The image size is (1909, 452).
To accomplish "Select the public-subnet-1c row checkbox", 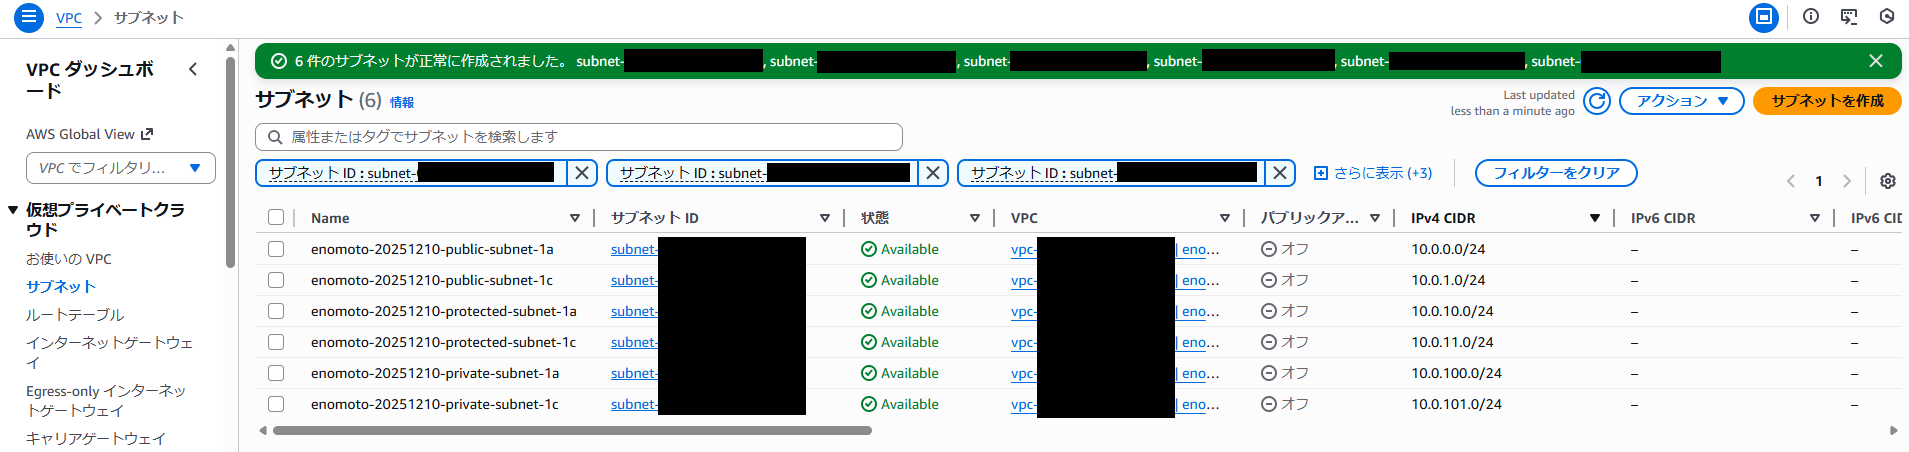I will pos(276,280).
